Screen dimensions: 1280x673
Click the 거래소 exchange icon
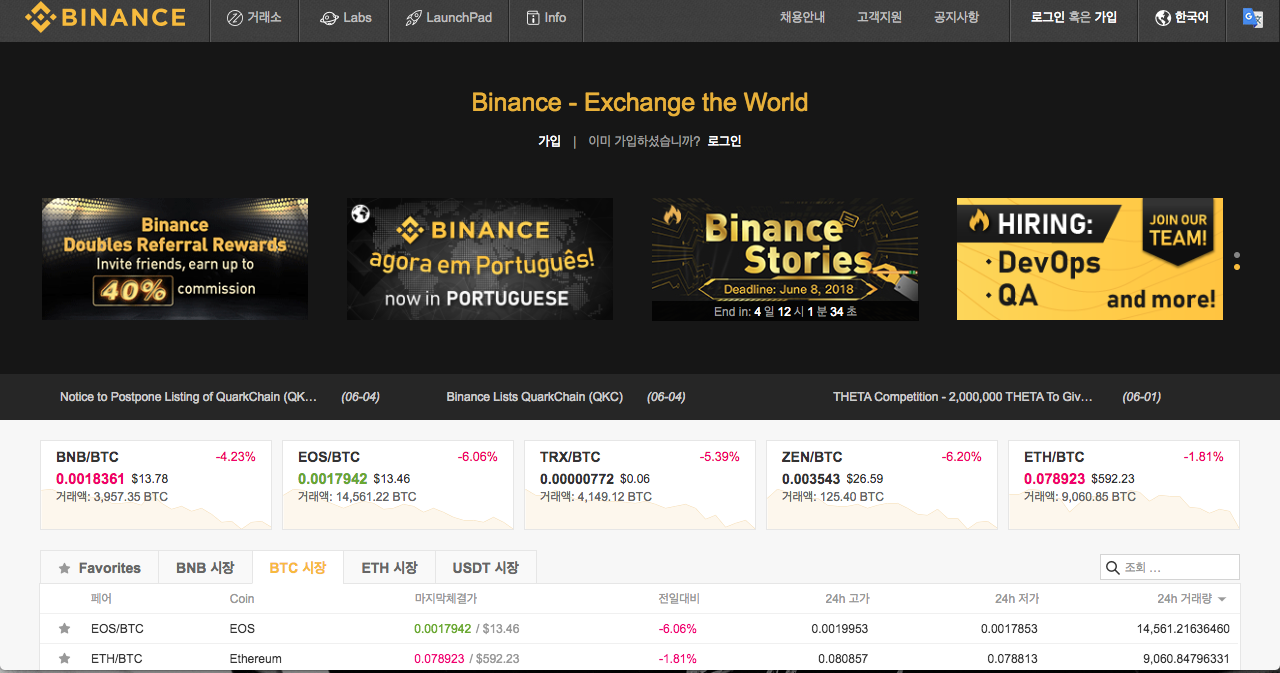pyautogui.click(x=235, y=18)
